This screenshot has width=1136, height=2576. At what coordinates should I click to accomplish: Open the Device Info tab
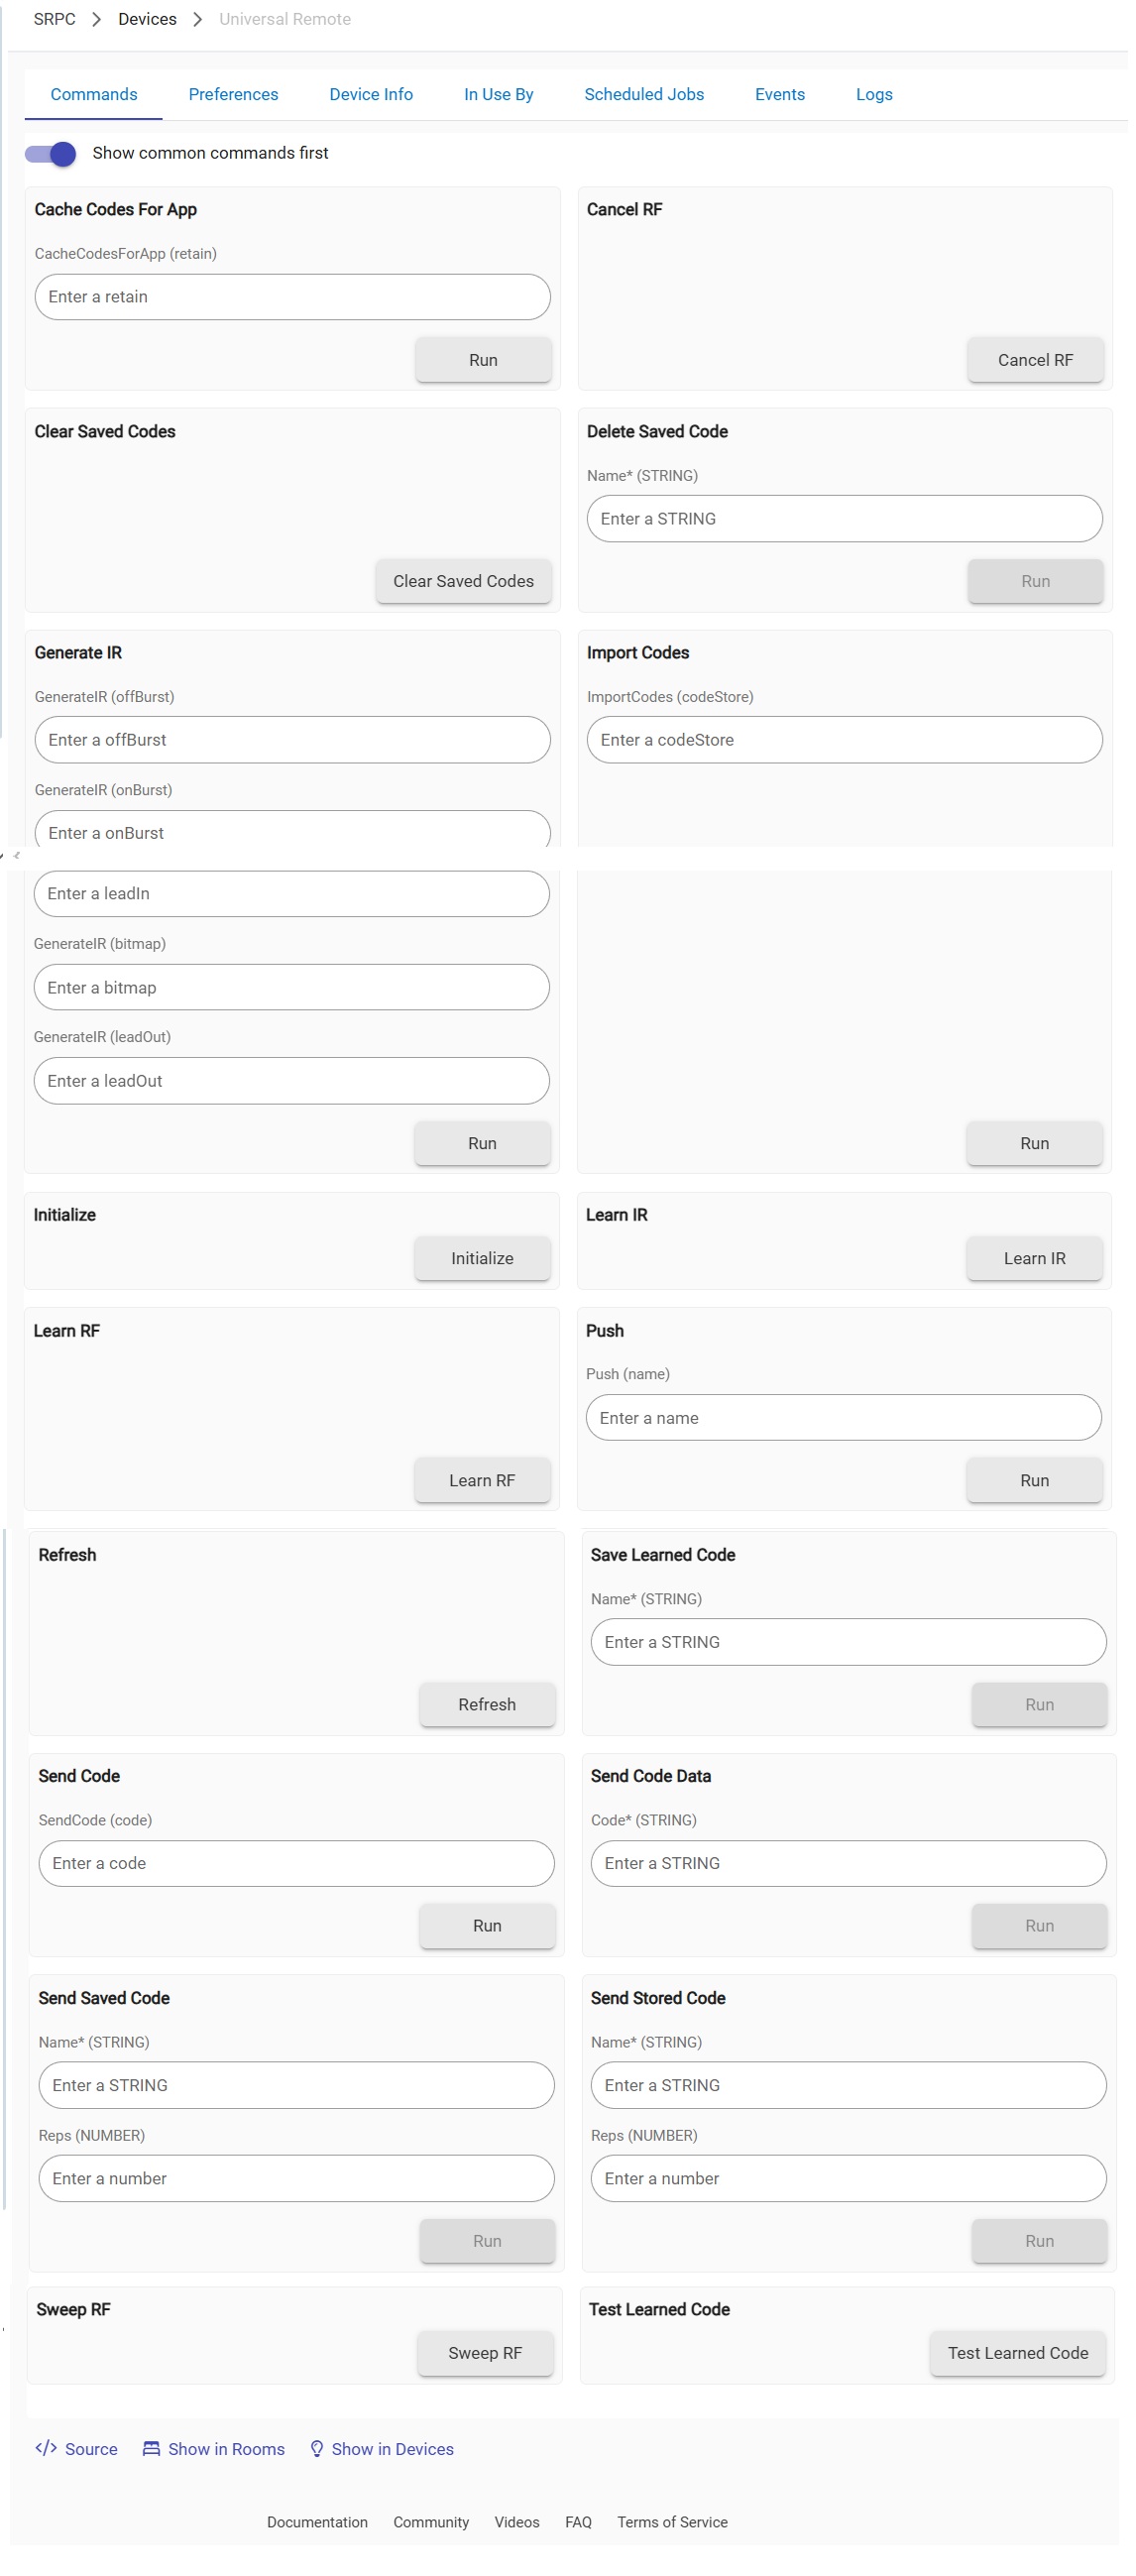(x=371, y=94)
